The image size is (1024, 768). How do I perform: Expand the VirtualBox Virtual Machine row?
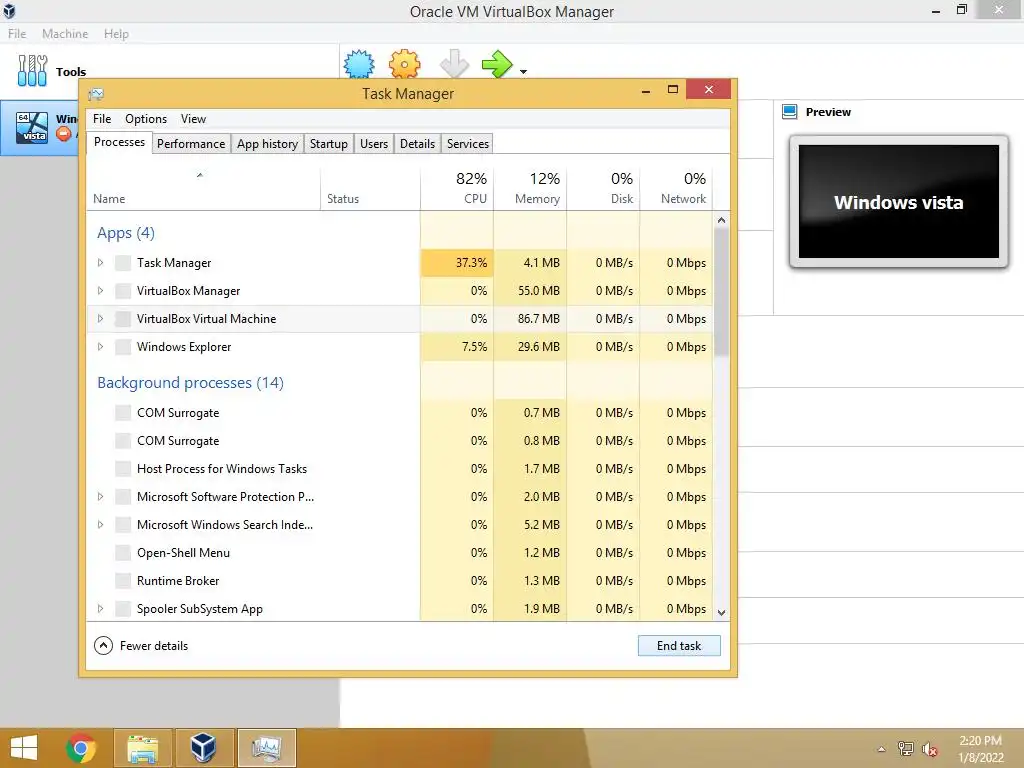click(x=101, y=319)
